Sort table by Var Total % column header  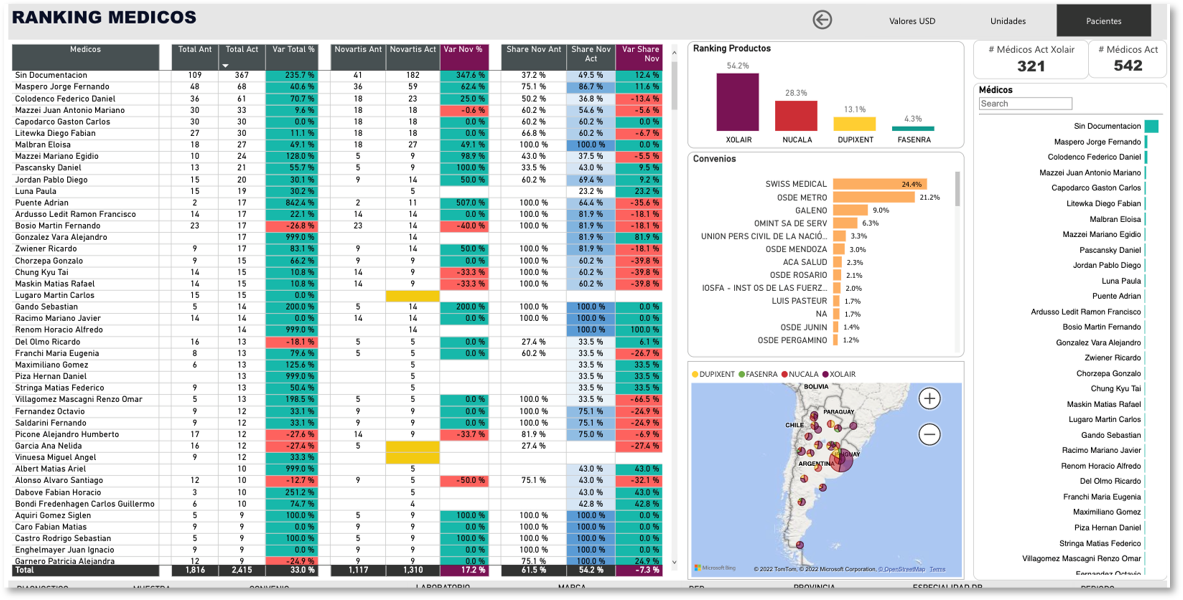click(293, 50)
